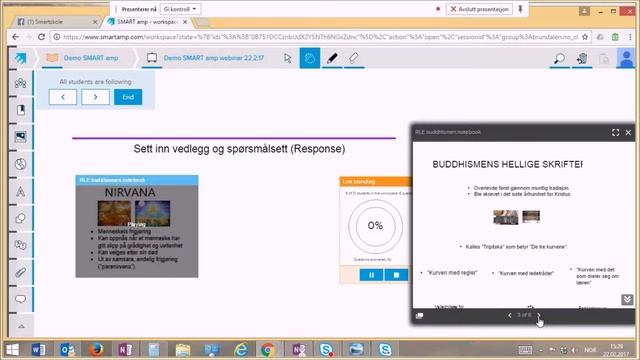Close the SMART amp workspace tab
Image resolution: width=640 pixels, height=360 pixels.
185,22
